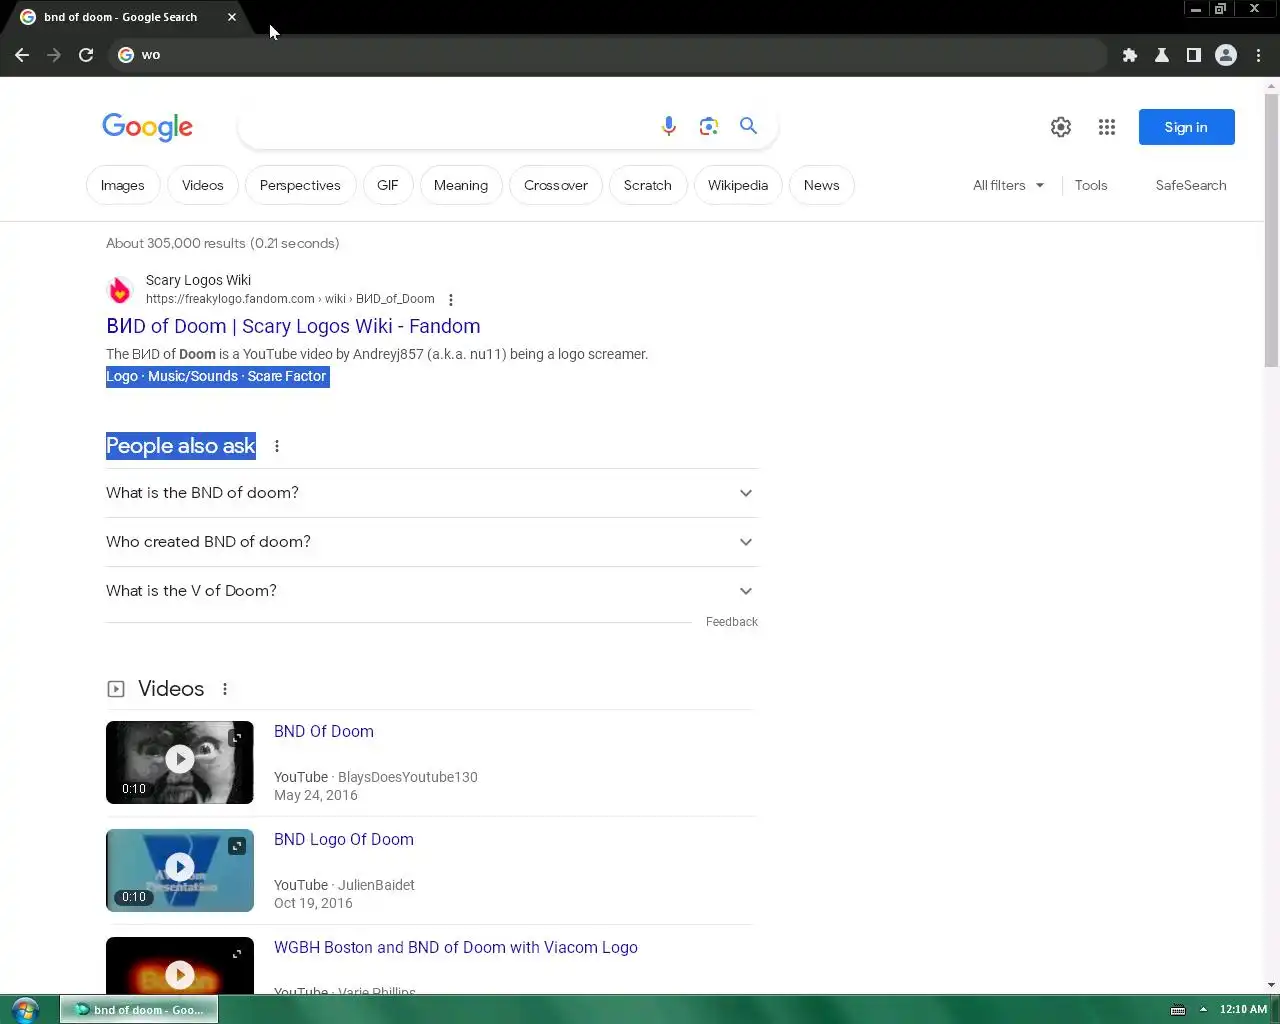Open the Videos section options menu
The image size is (1280, 1024).
click(x=225, y=689)
